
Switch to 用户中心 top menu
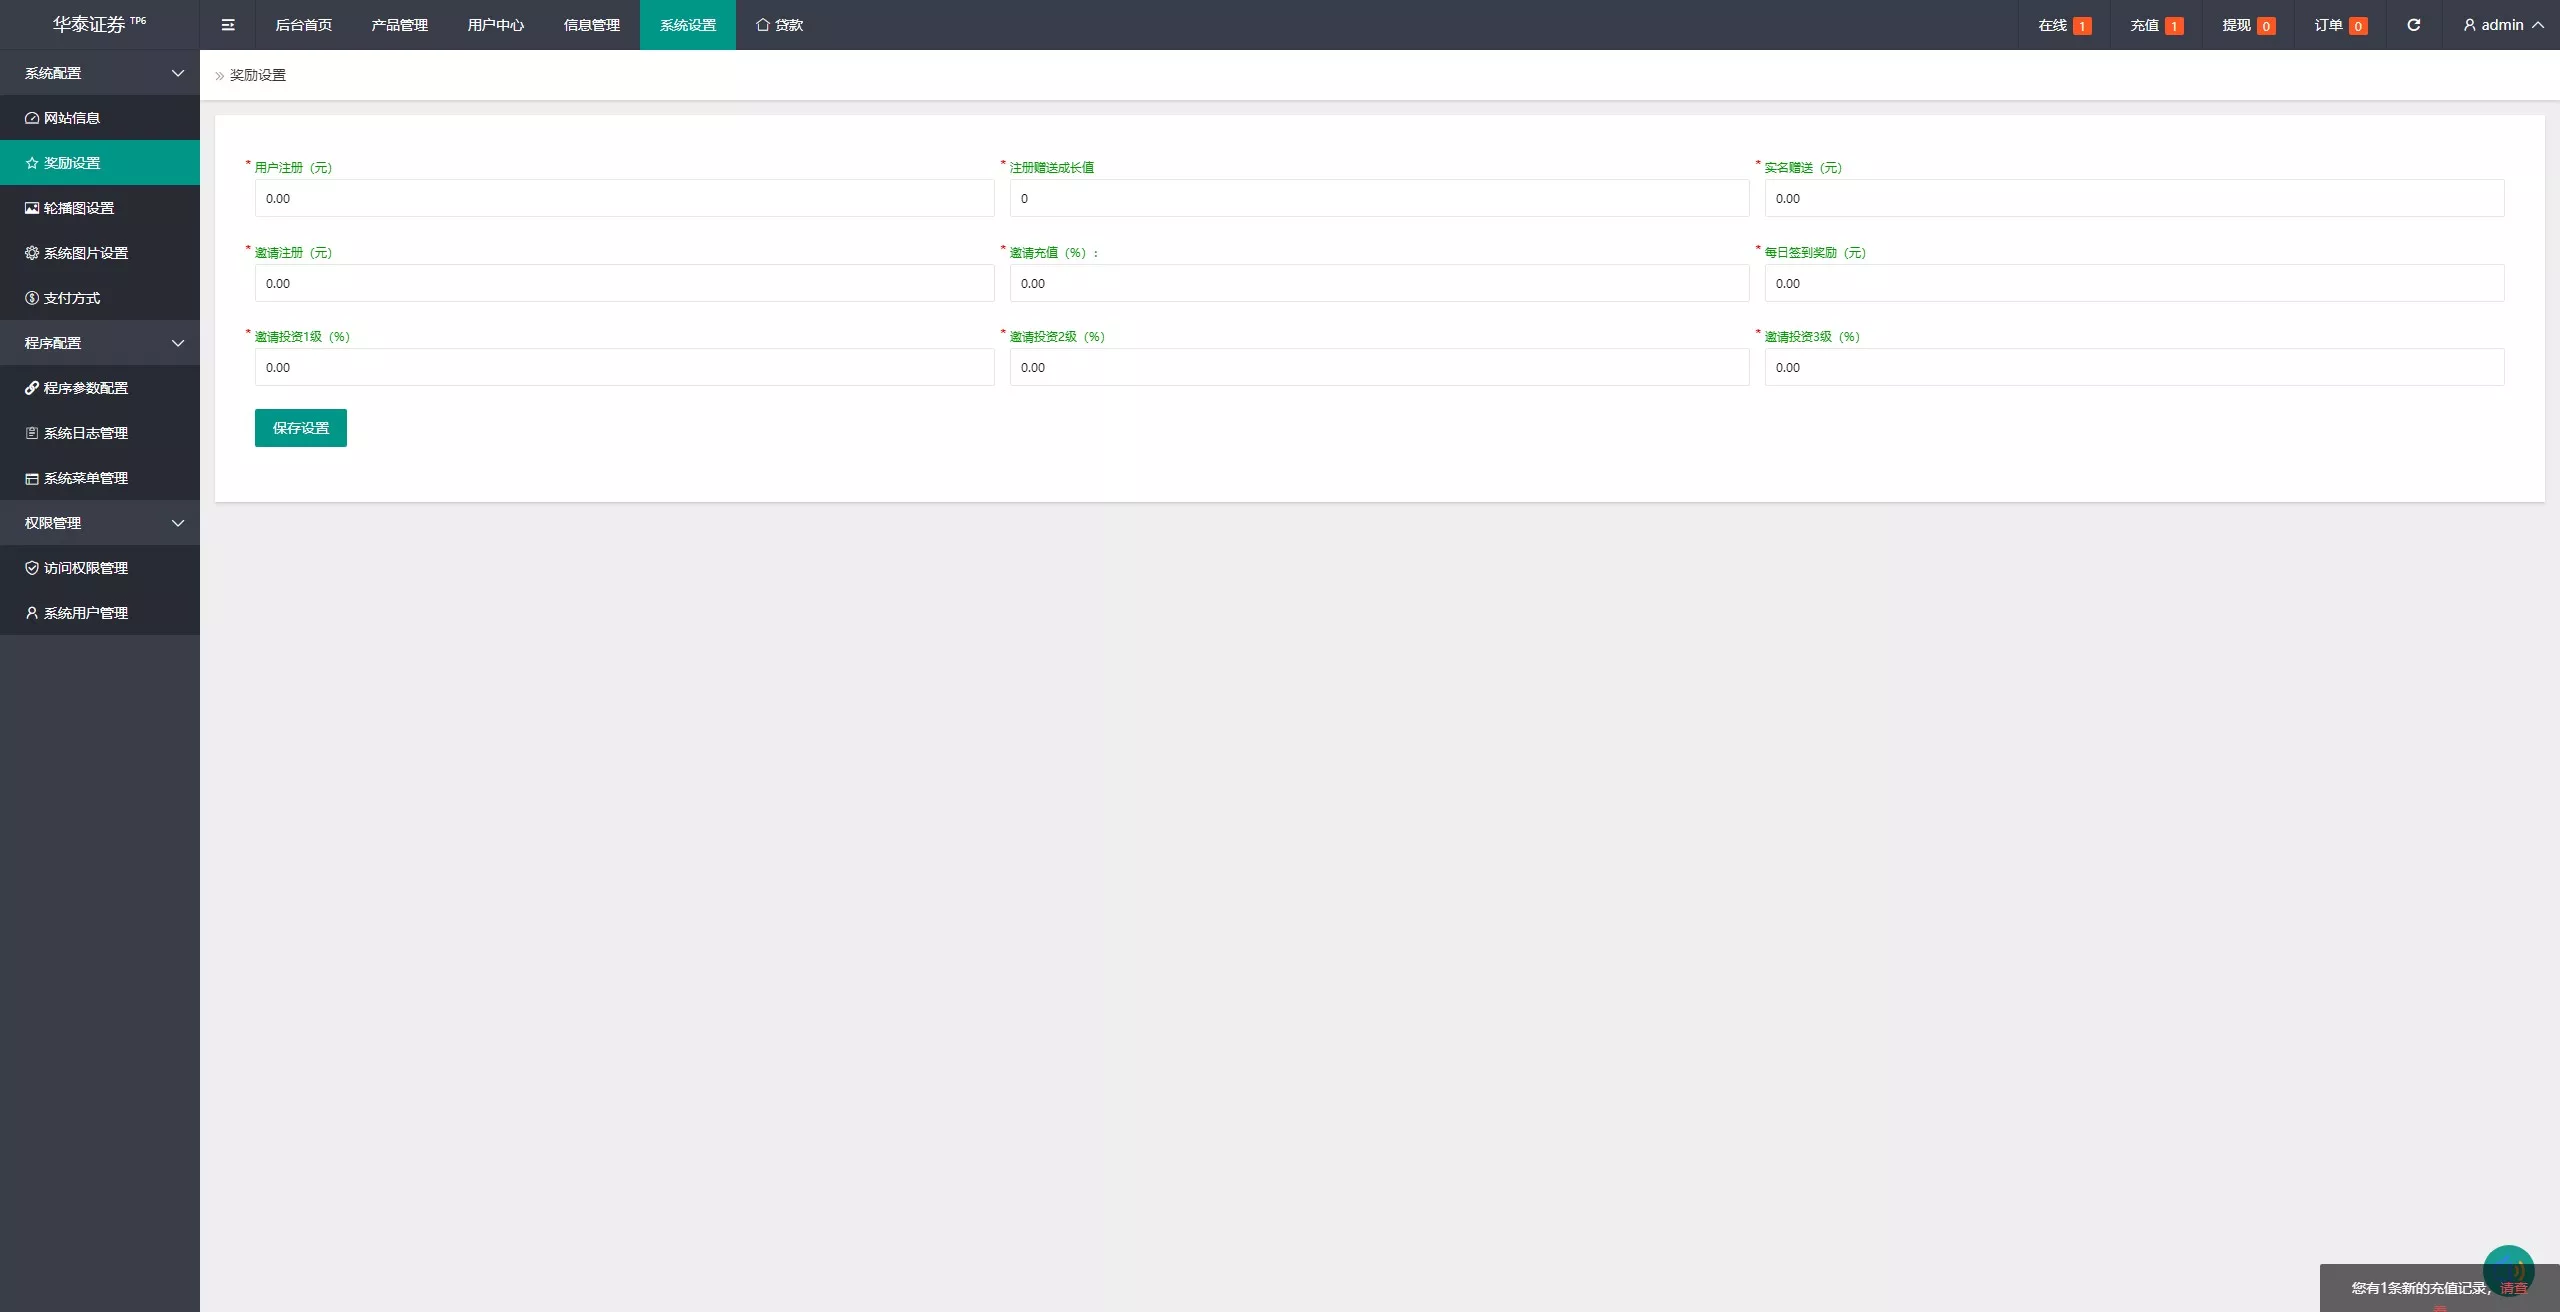[496, 25]
